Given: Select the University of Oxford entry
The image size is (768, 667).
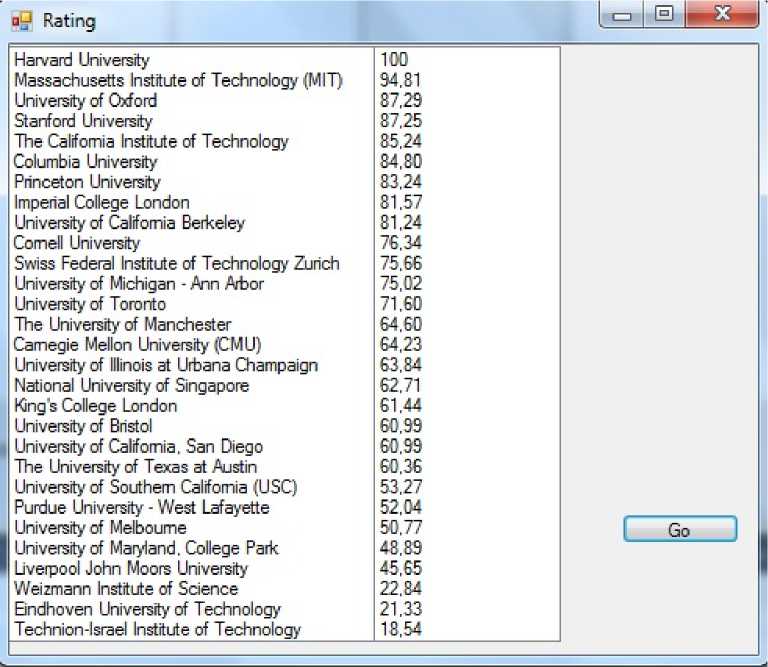Looking at the screenshot, I should 86,100.
